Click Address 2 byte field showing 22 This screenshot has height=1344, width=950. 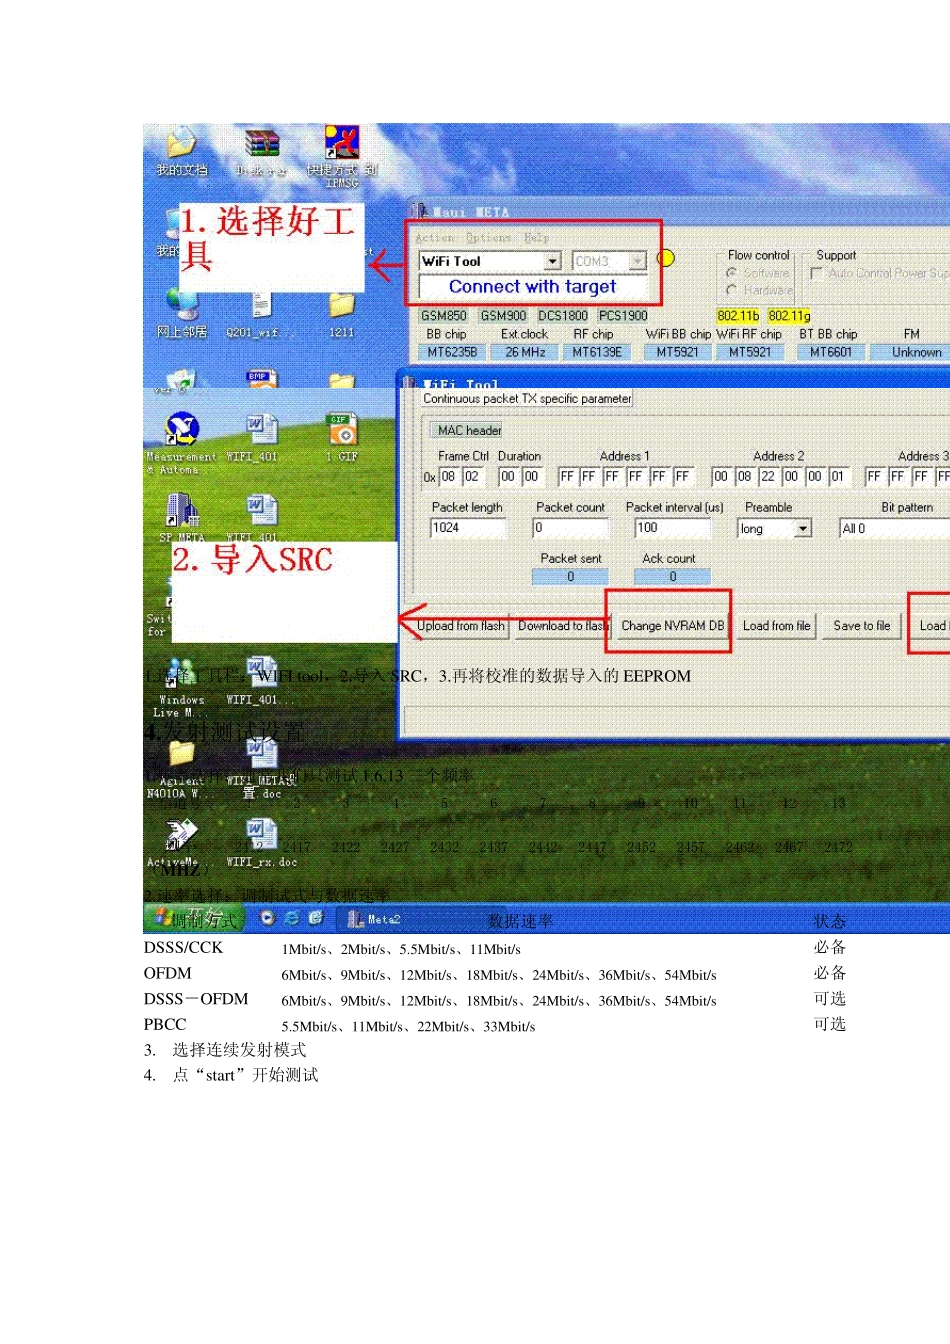point(768,477)
